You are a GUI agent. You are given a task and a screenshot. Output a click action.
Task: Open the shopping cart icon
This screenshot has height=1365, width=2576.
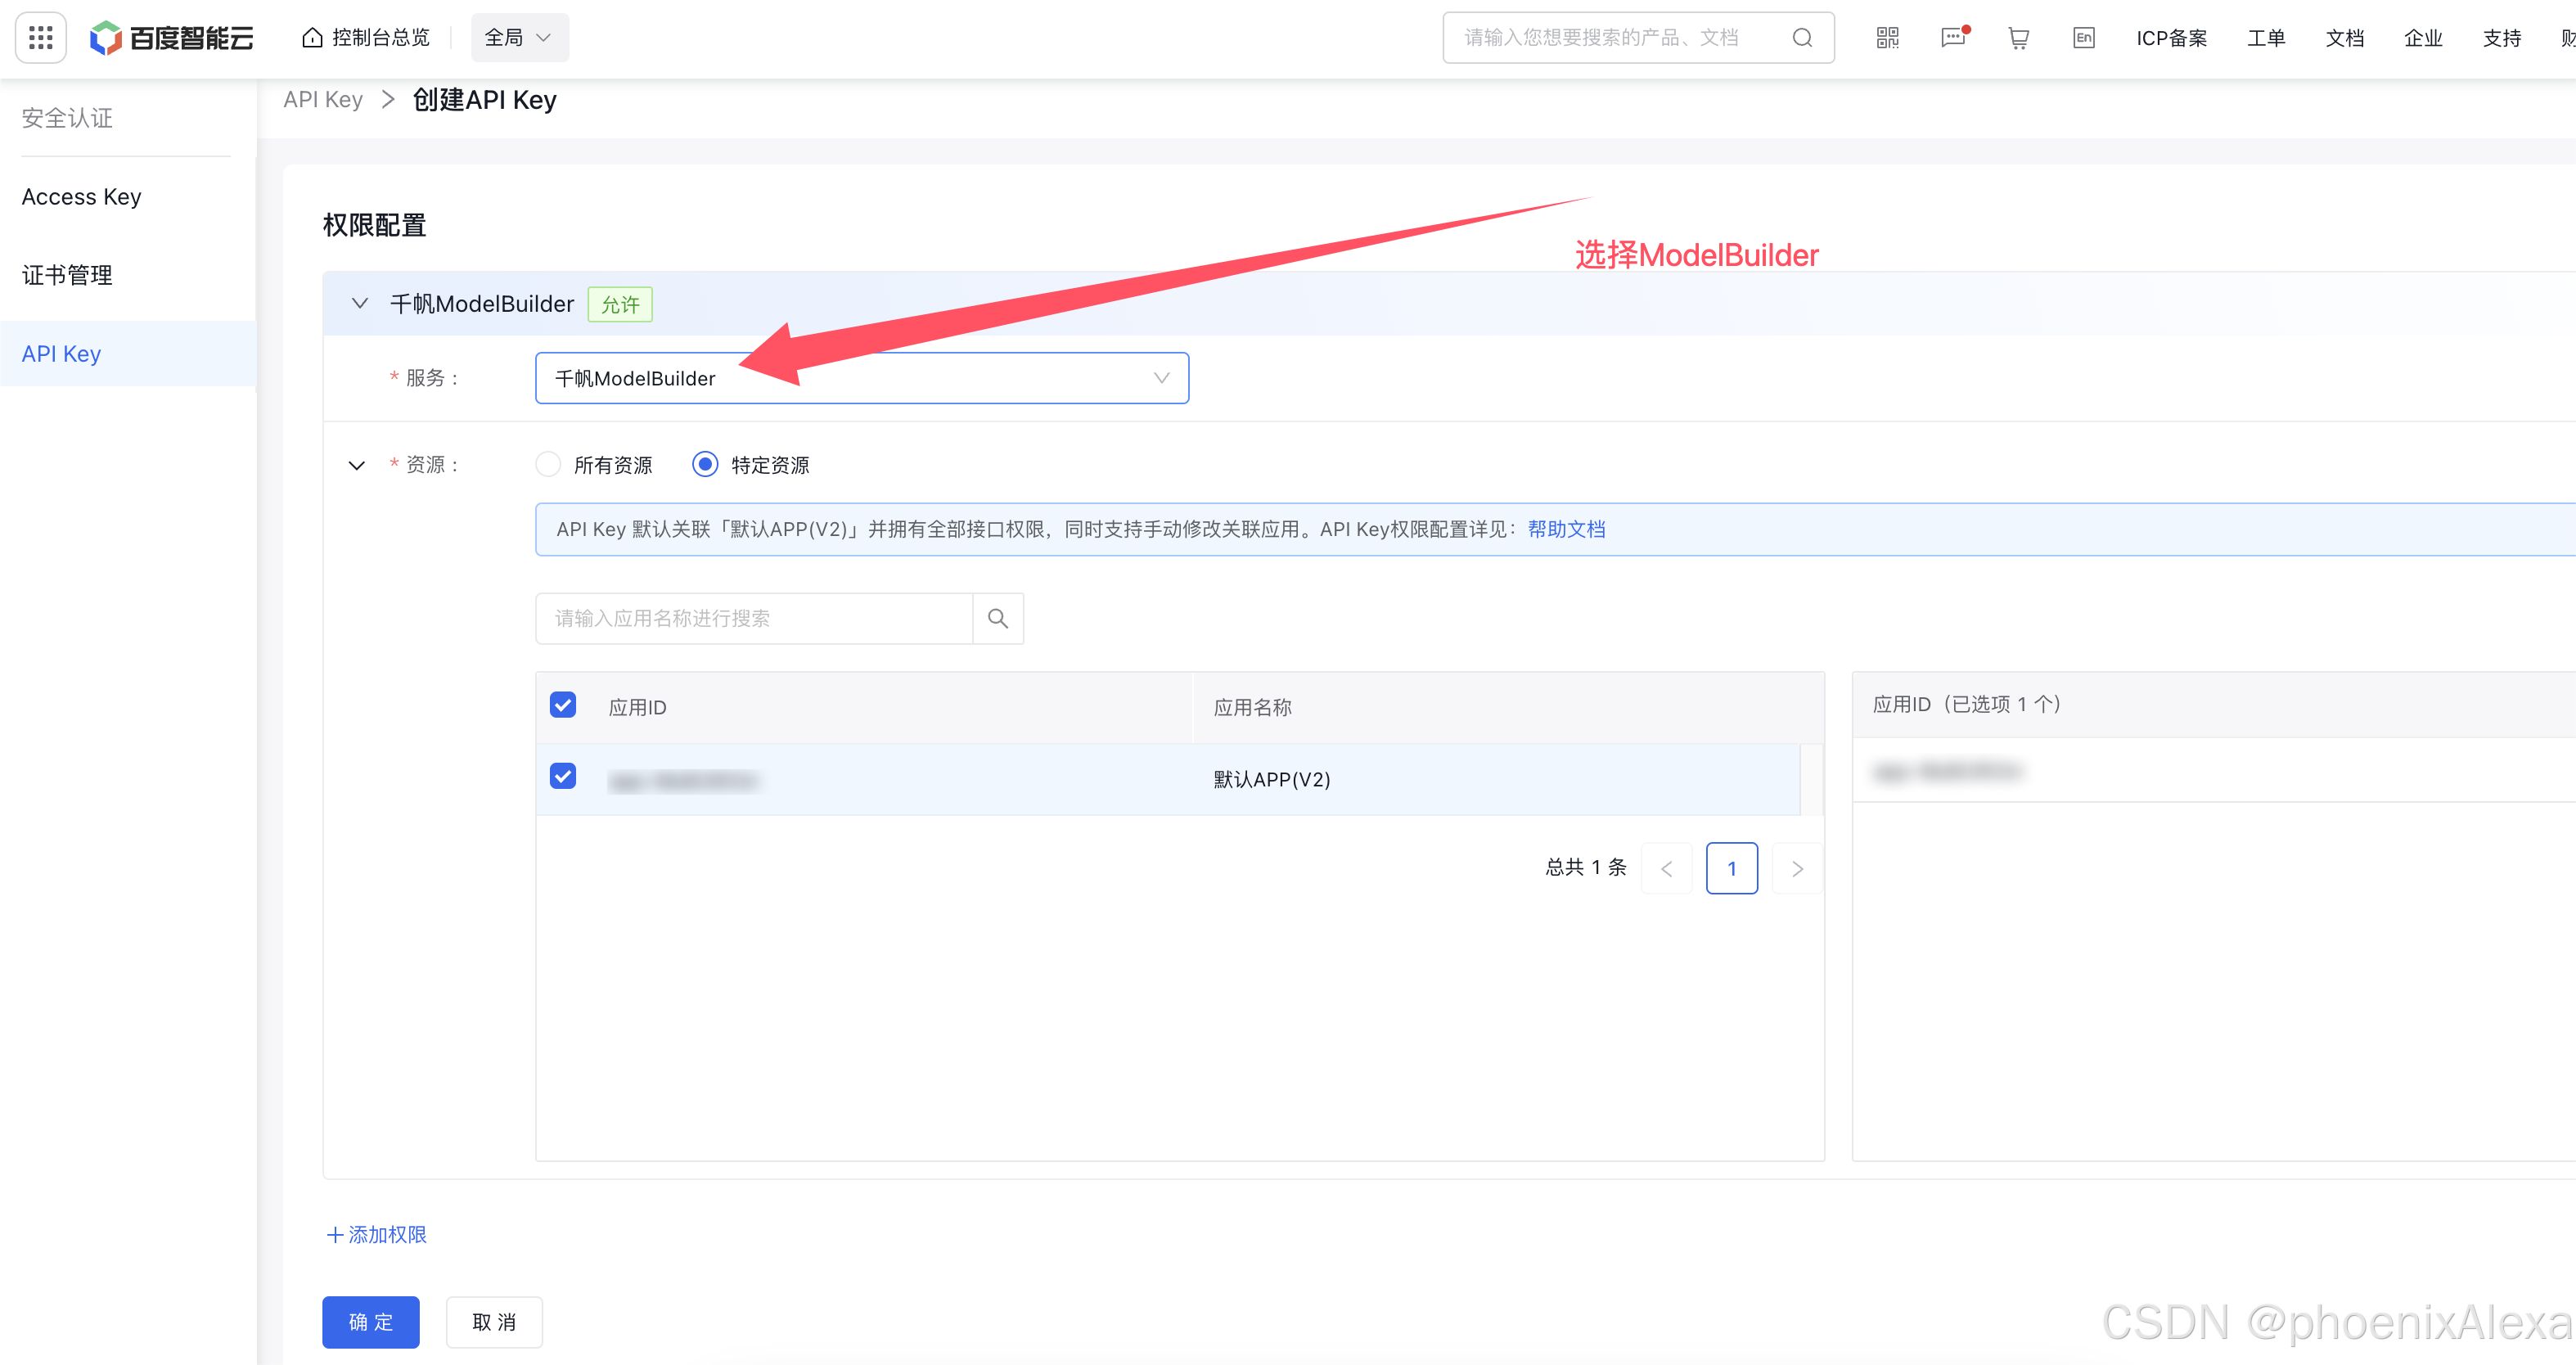click(x=2018, y=38)
